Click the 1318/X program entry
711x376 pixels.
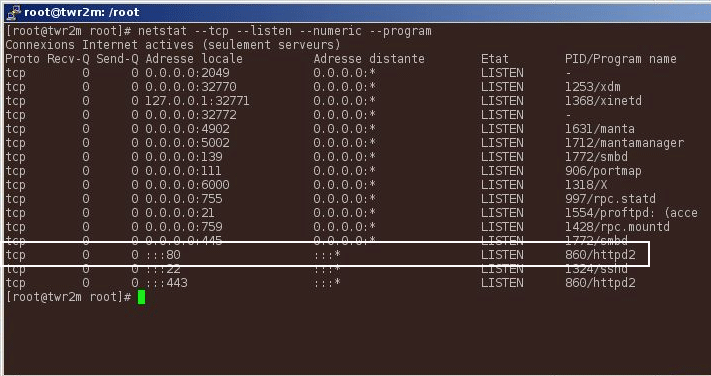click(x=586, y=185)
